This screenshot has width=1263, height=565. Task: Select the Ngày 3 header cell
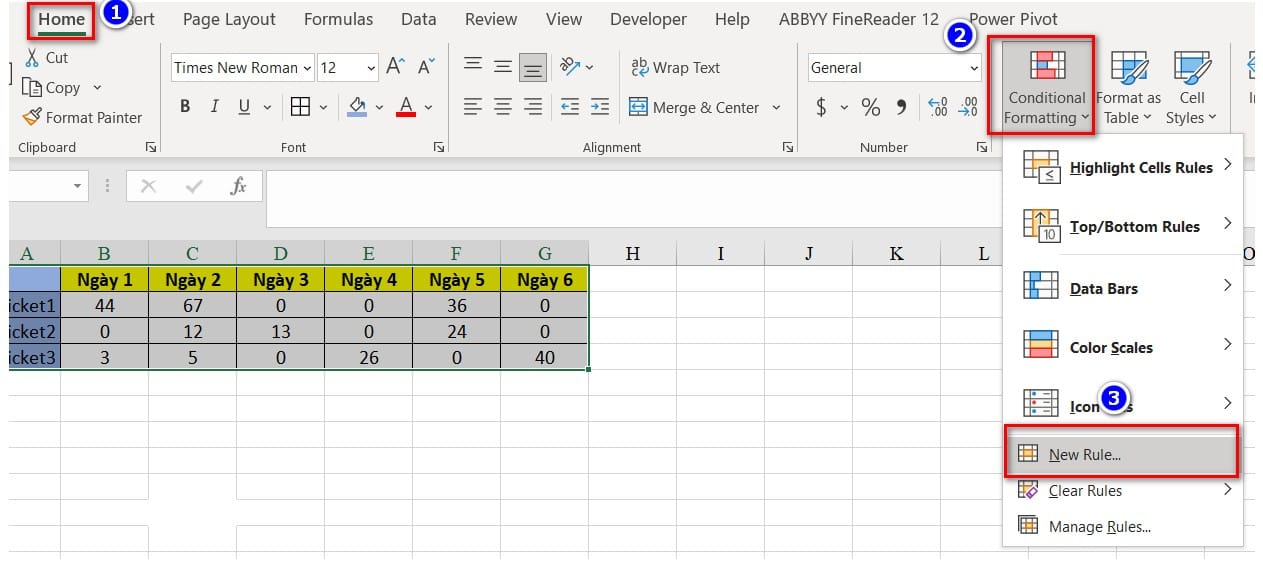pyautogui.click(x=280, y=279)
